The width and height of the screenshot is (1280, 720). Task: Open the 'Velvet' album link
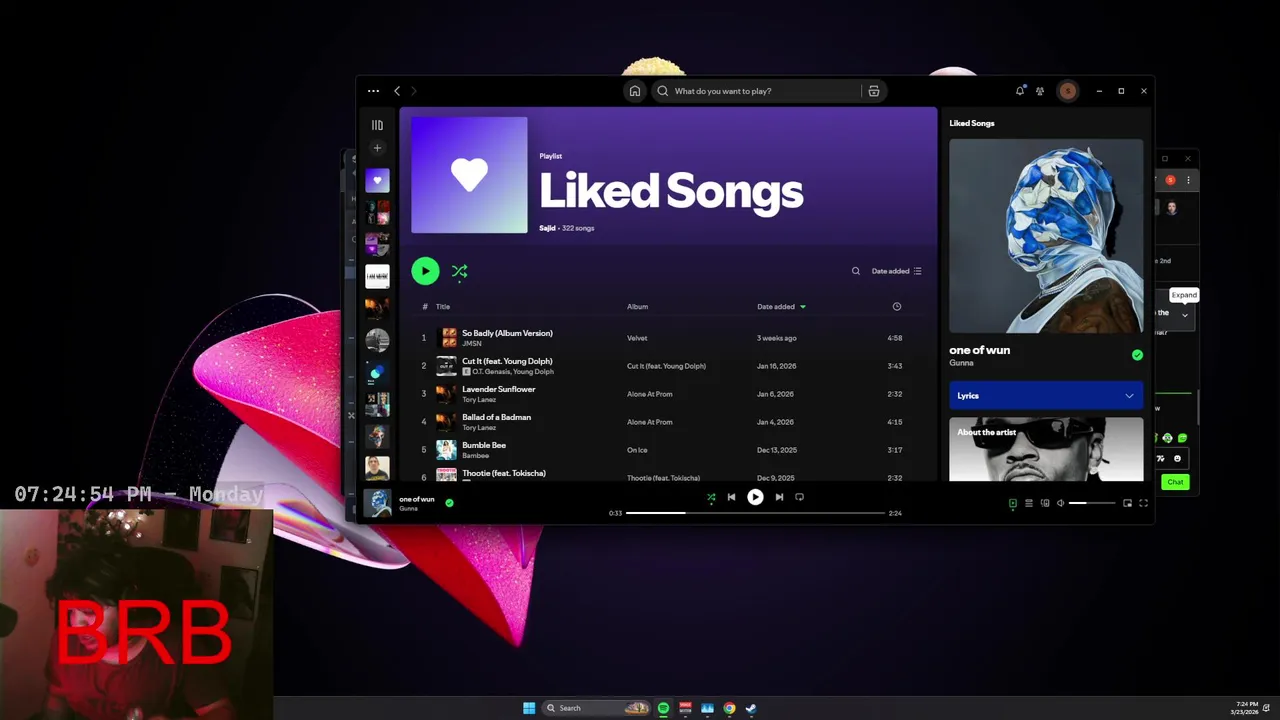(x=637, y=338)
